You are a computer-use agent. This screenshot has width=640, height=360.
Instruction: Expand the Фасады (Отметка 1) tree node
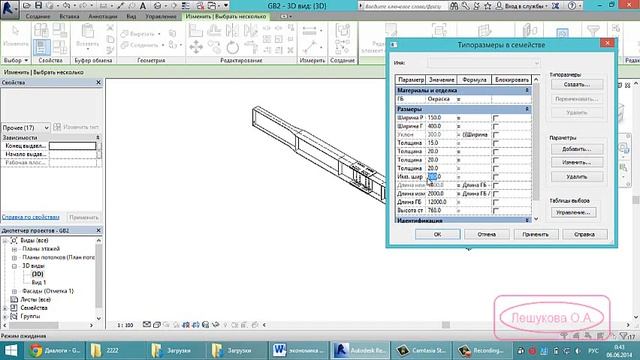(14, 291)
